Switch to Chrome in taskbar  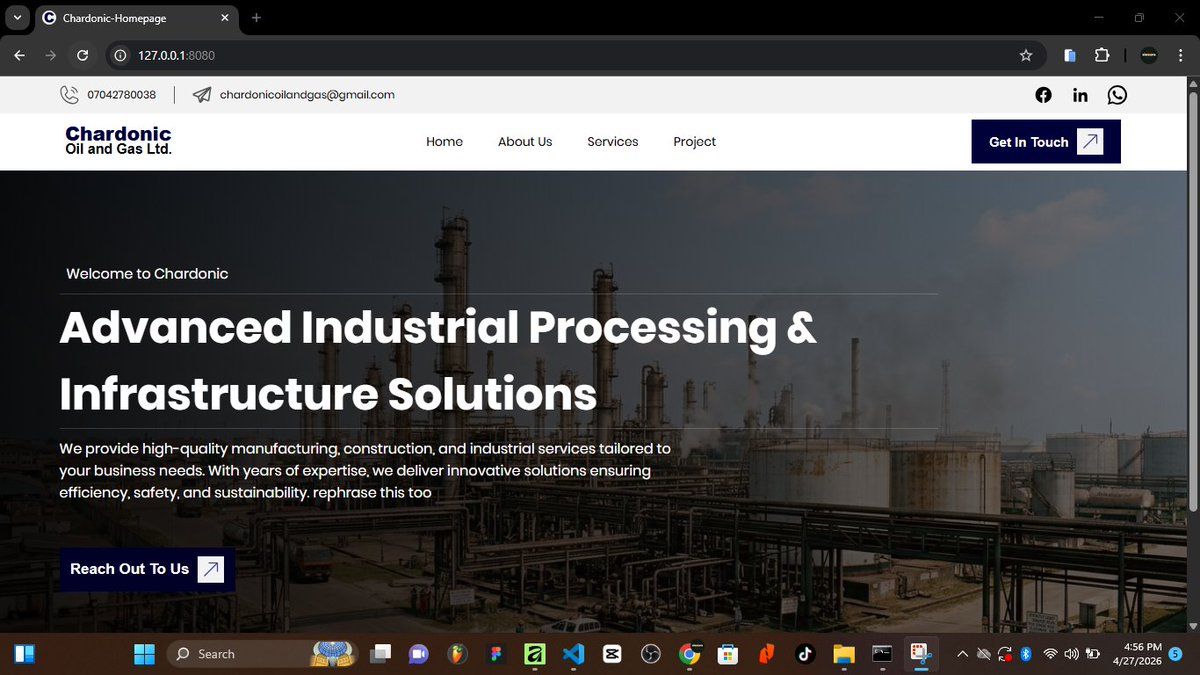(689, 654)
